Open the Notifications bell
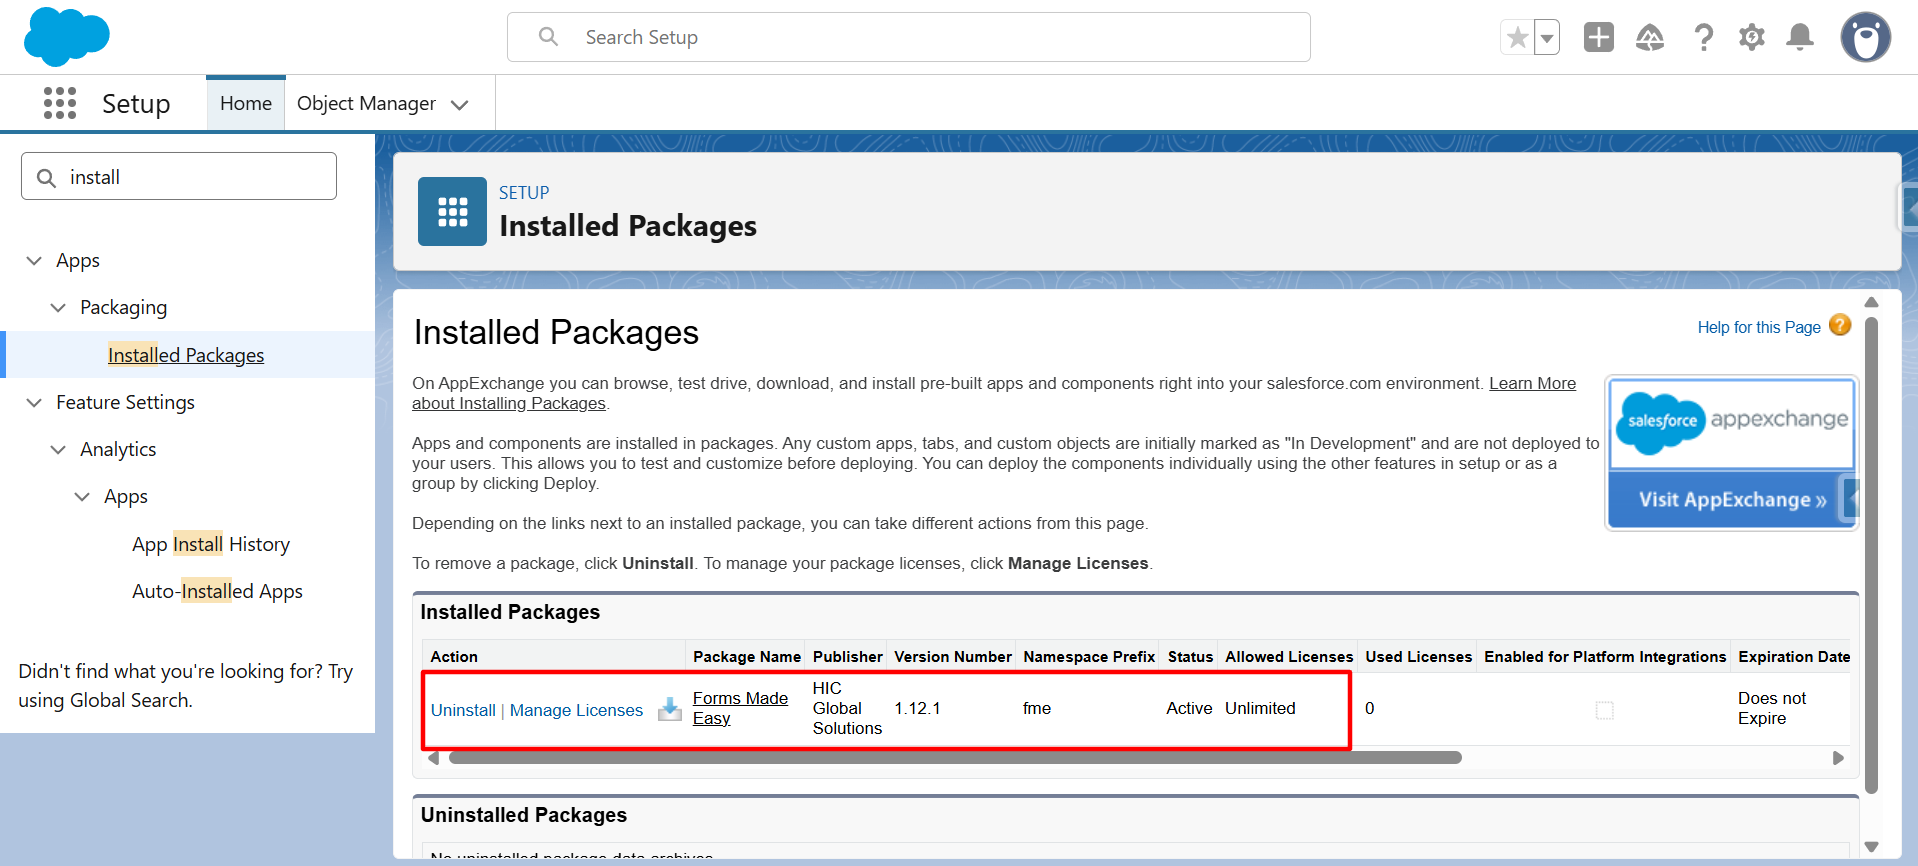 pos(1799,38)
